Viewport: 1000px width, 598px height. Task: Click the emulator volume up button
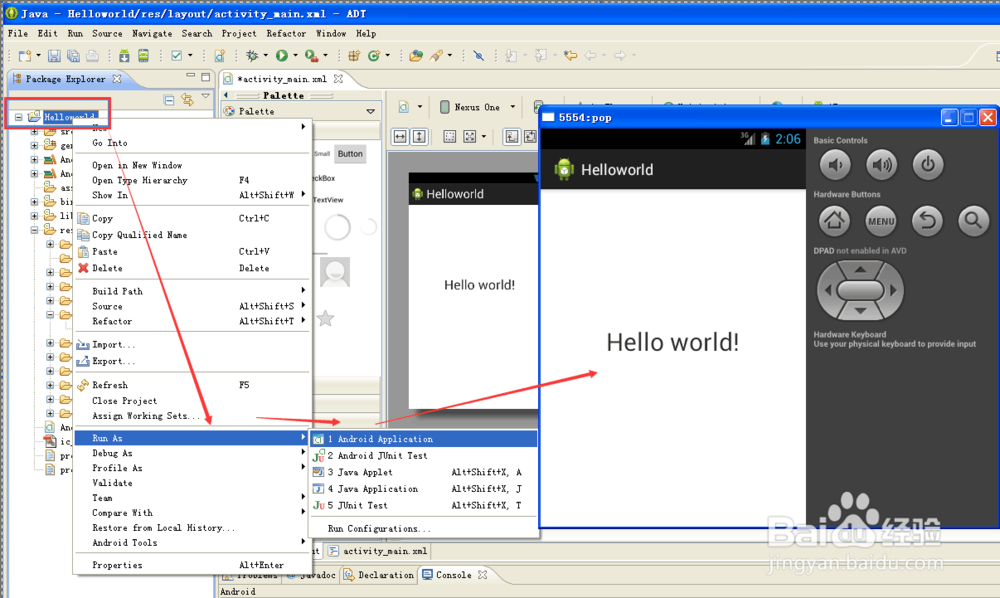[x=881, y=165]
